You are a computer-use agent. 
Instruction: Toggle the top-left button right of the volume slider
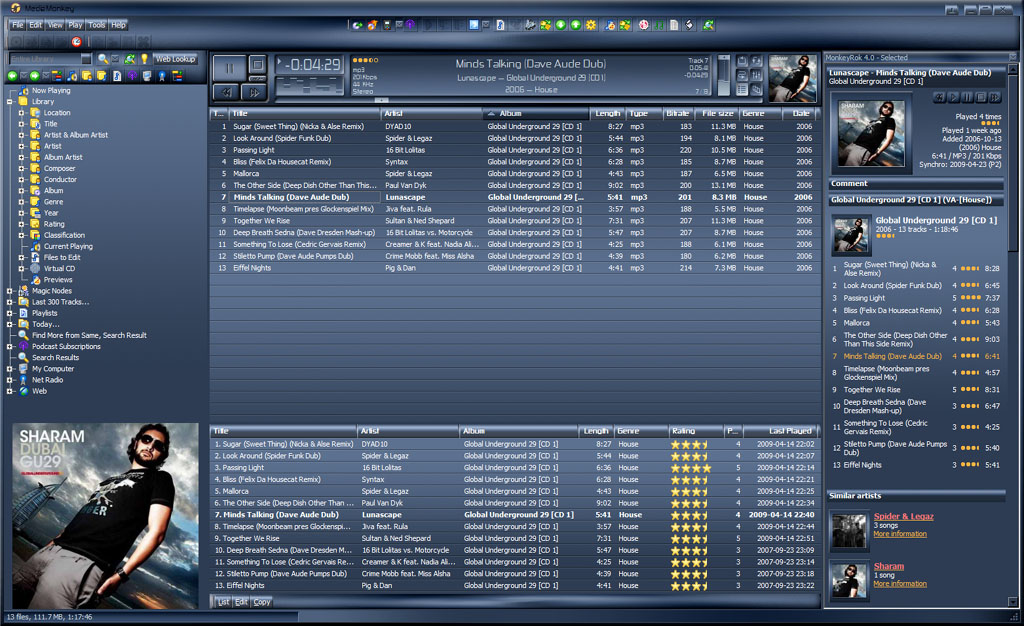[742, 61]
